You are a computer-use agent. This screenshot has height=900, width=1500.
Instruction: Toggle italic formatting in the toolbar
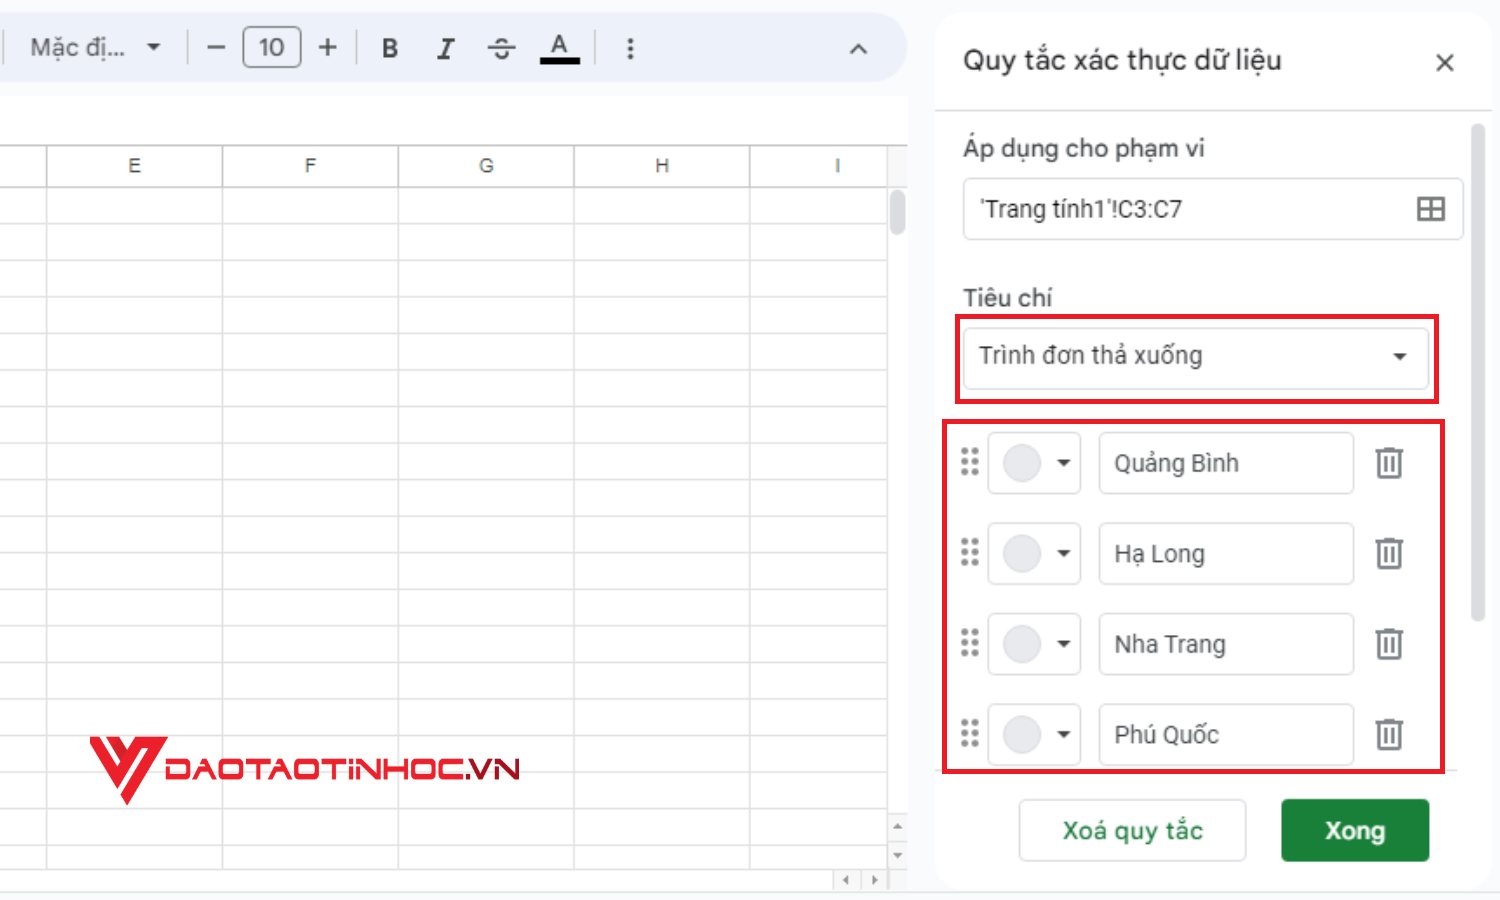pos(446,48)
